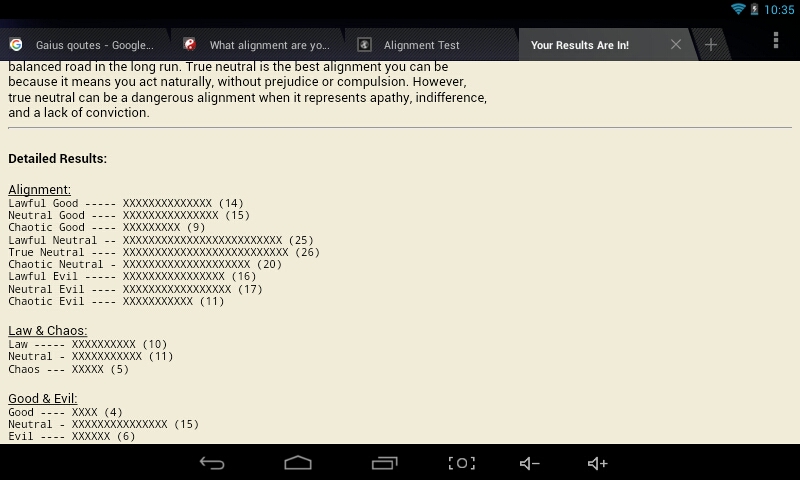Click the Law & Chaos: heading
This screenshot has width=800, height=480.
[x=47, y=330]
